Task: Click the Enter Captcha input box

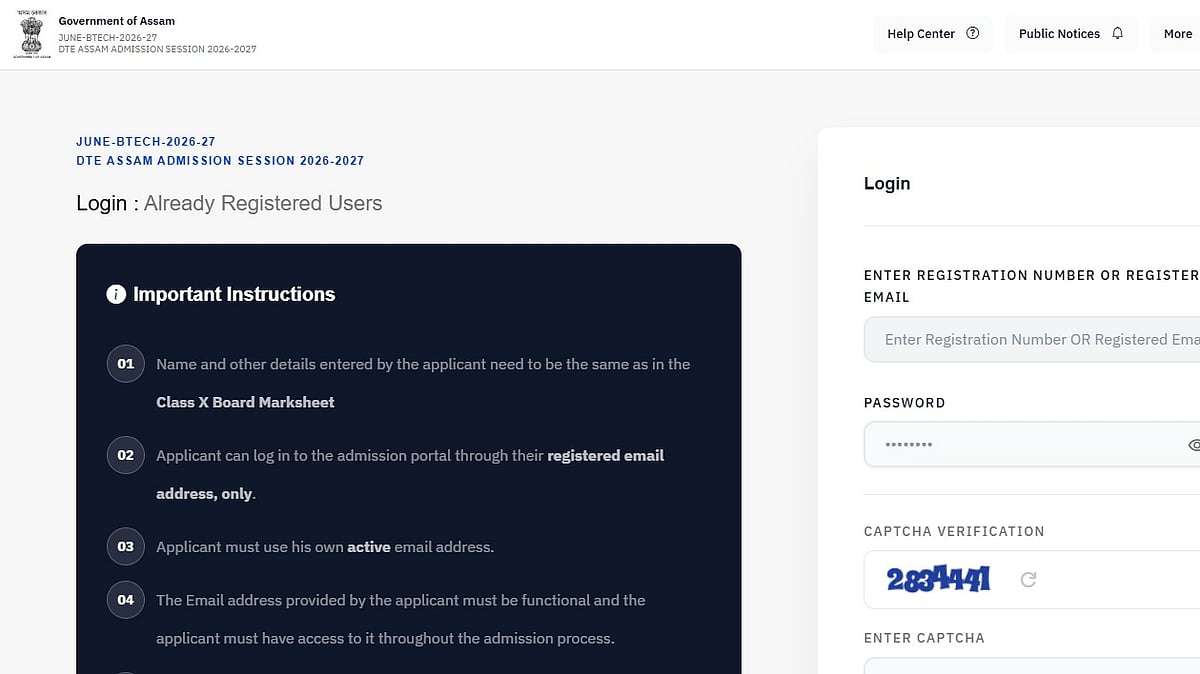Action: click(x=1032, y=666)
